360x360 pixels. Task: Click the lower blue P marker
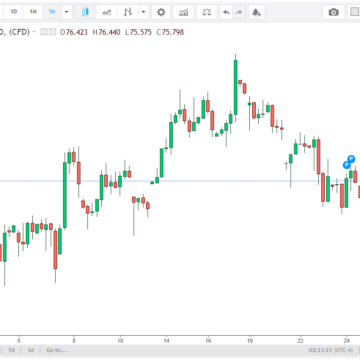pos(347,165)
